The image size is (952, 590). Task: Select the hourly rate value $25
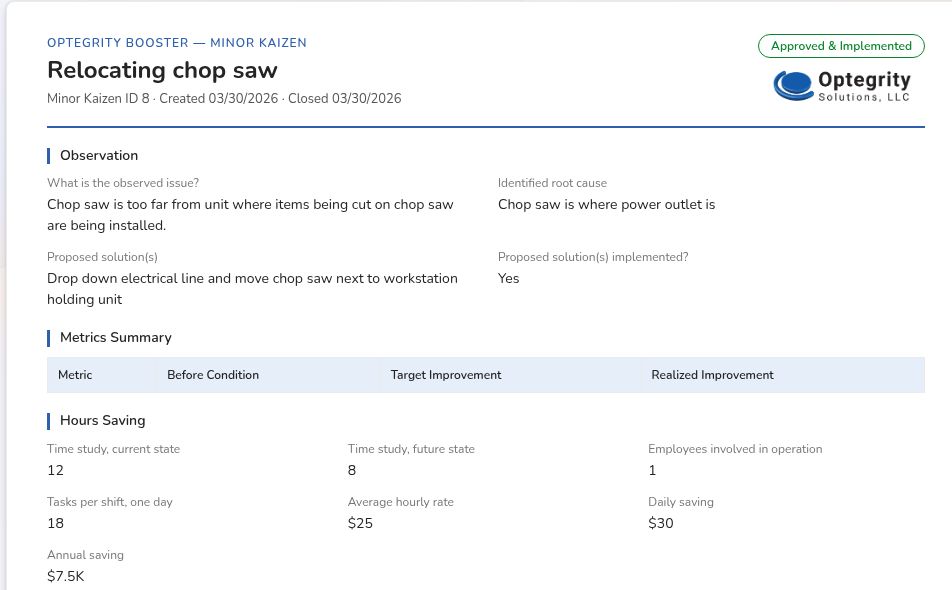pyautogui.click(x=360, y=523)
